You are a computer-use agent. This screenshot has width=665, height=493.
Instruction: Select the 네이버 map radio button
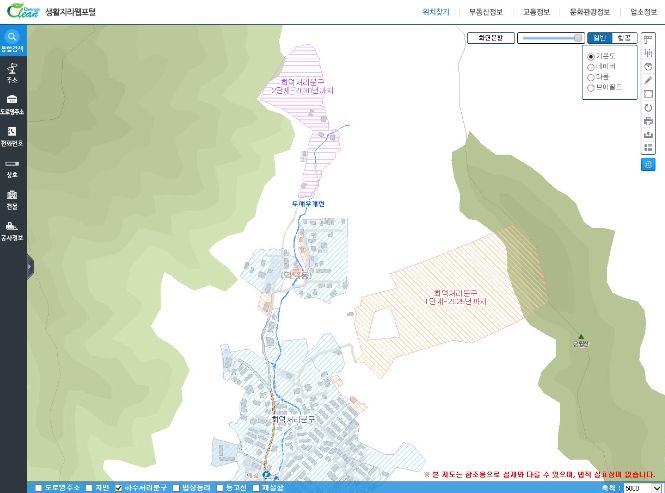pyautogui.click(x=592, y=67)
